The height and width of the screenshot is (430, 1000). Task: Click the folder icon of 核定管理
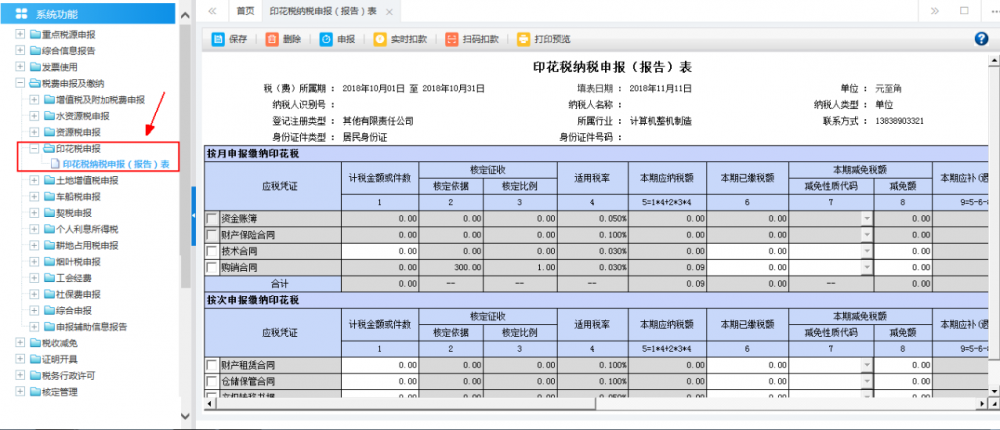(35, 392)
